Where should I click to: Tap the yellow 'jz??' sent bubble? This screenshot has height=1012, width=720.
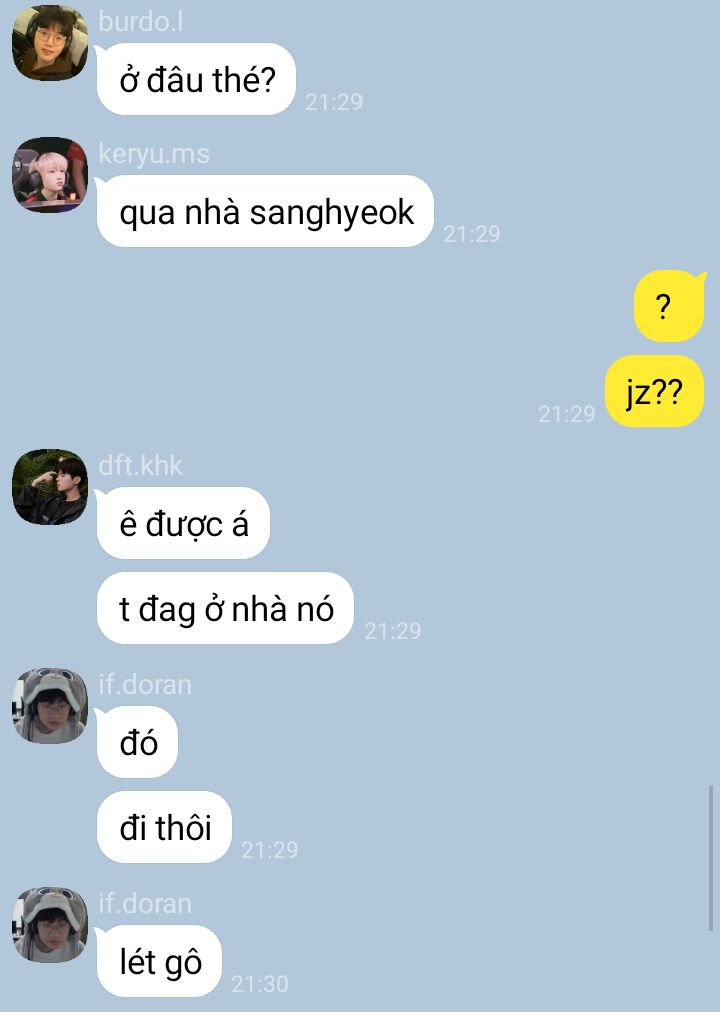(x=654, y=391)
